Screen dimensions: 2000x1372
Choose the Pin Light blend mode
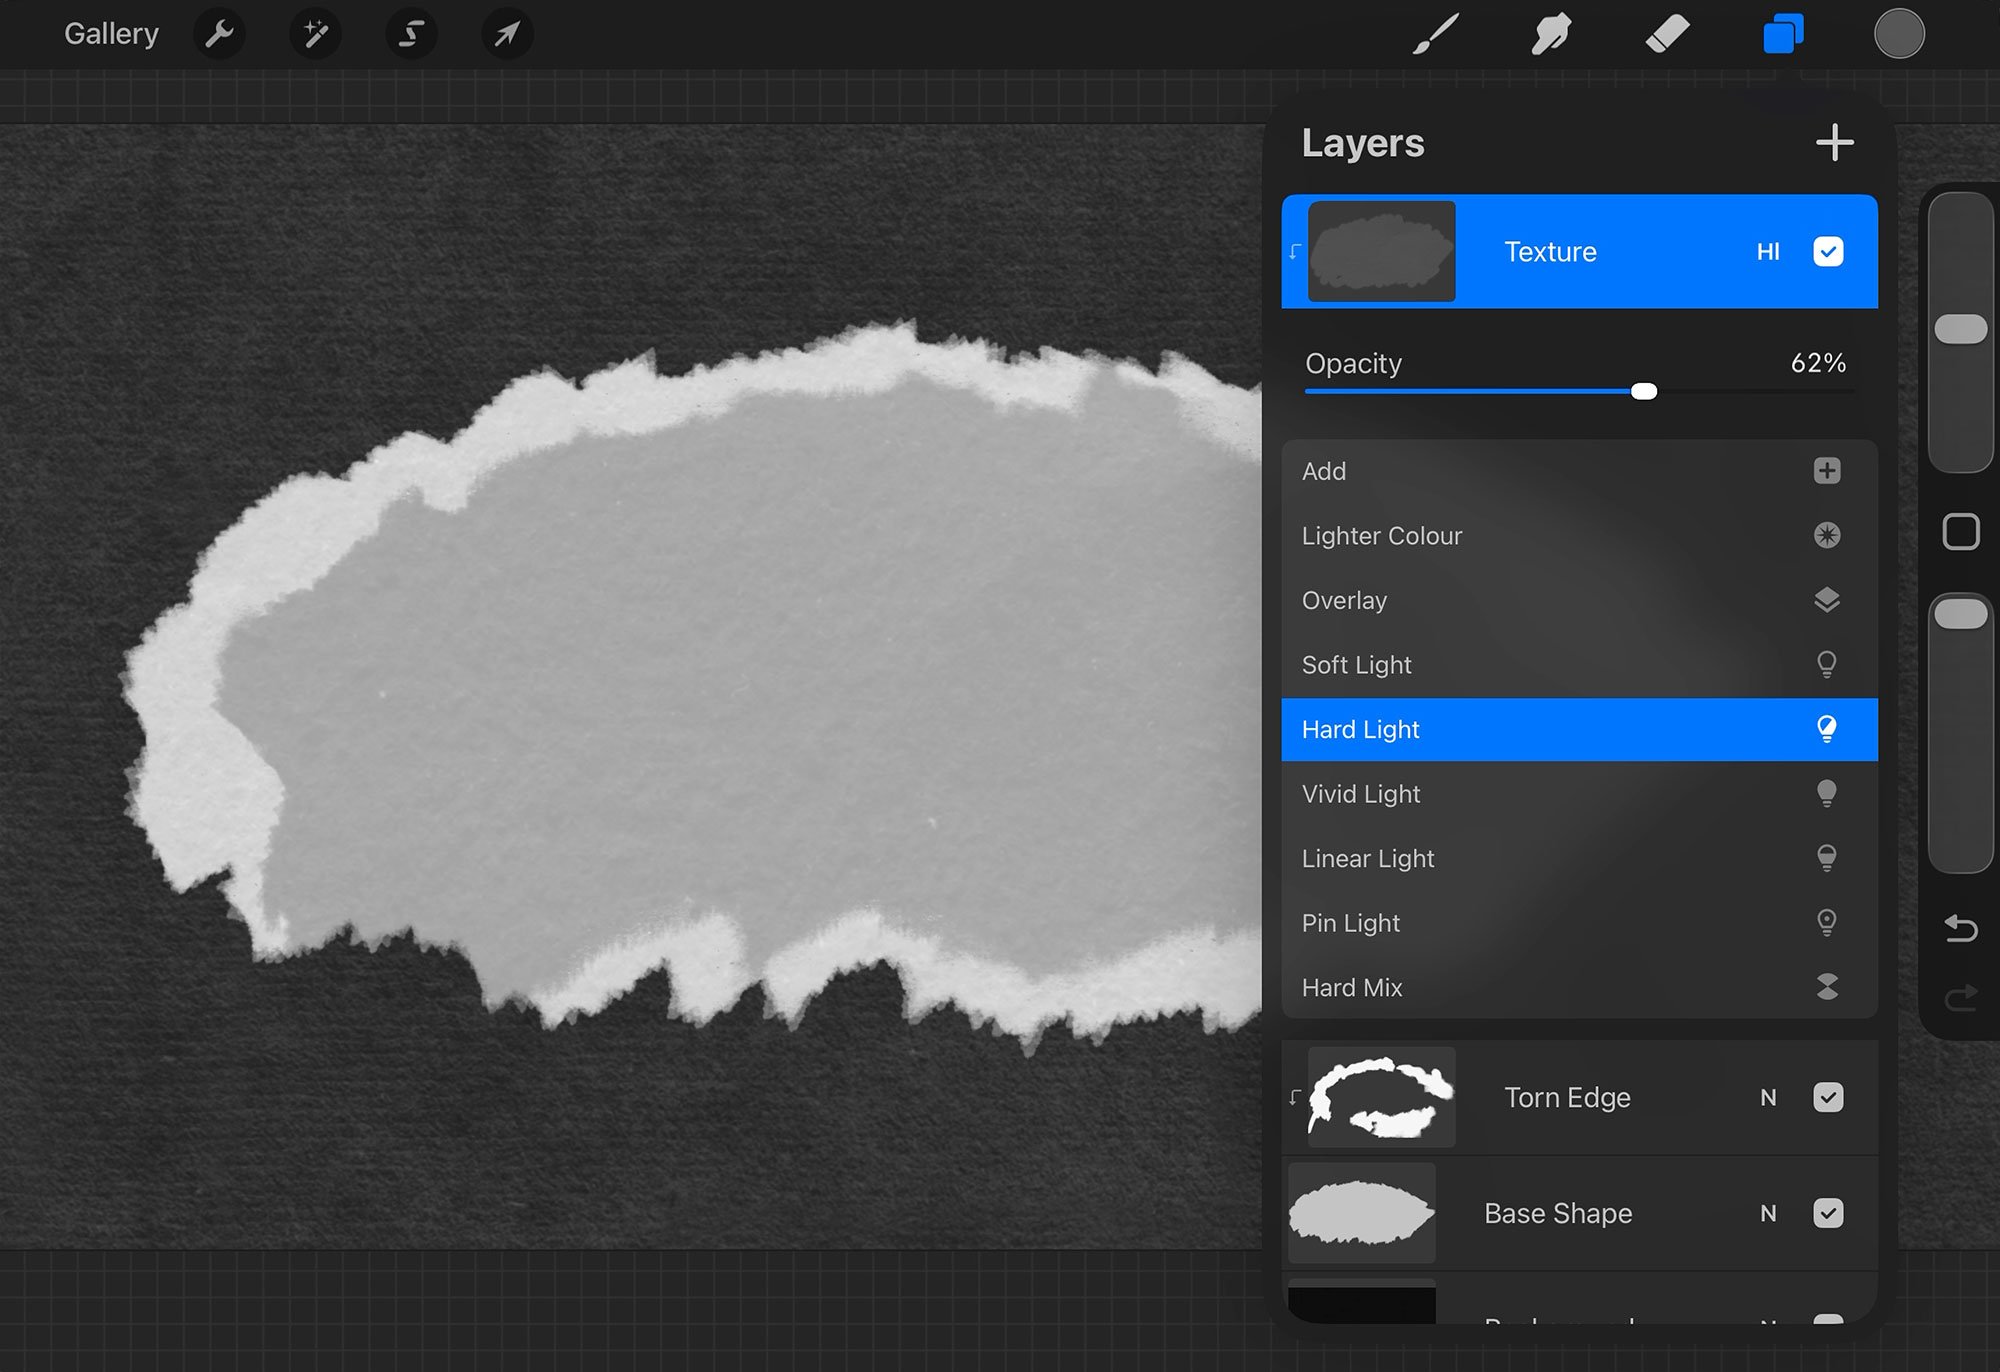(x=1579, y=923)
